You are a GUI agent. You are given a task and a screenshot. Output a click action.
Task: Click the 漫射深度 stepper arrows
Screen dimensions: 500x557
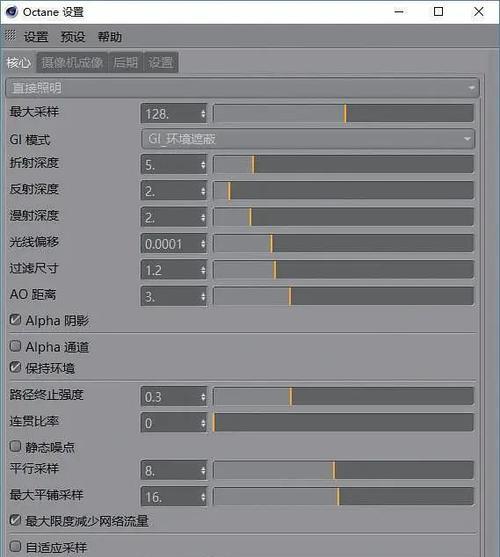(x=203, y=217)
